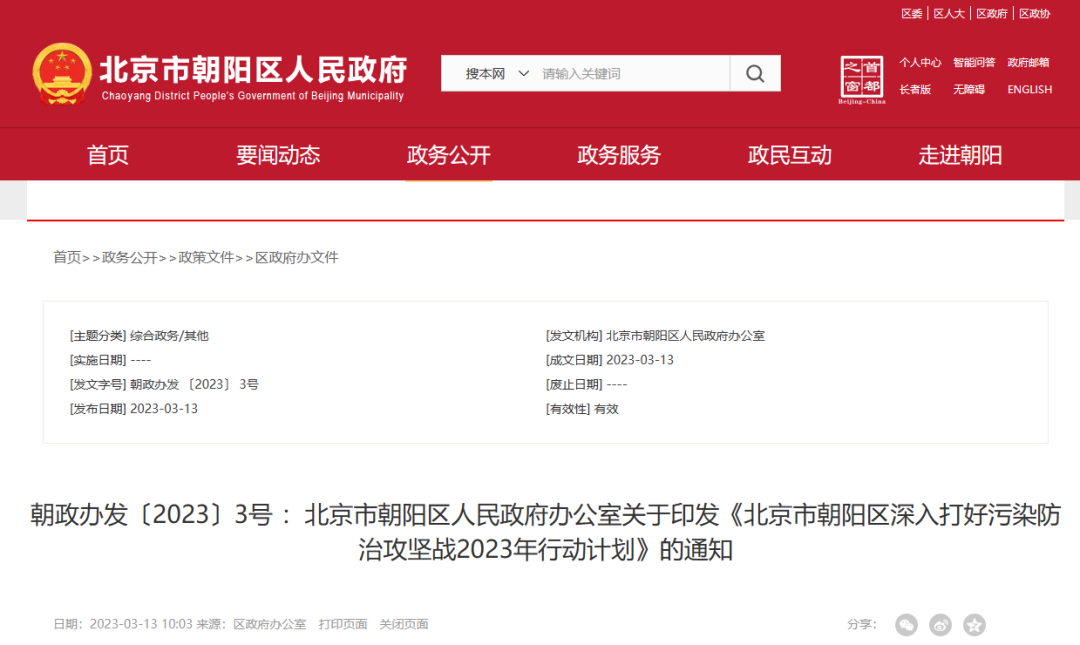
Task: Open the 走进朝阳 navigation tab
Action: pyautogui.click(x=960, y=155)
